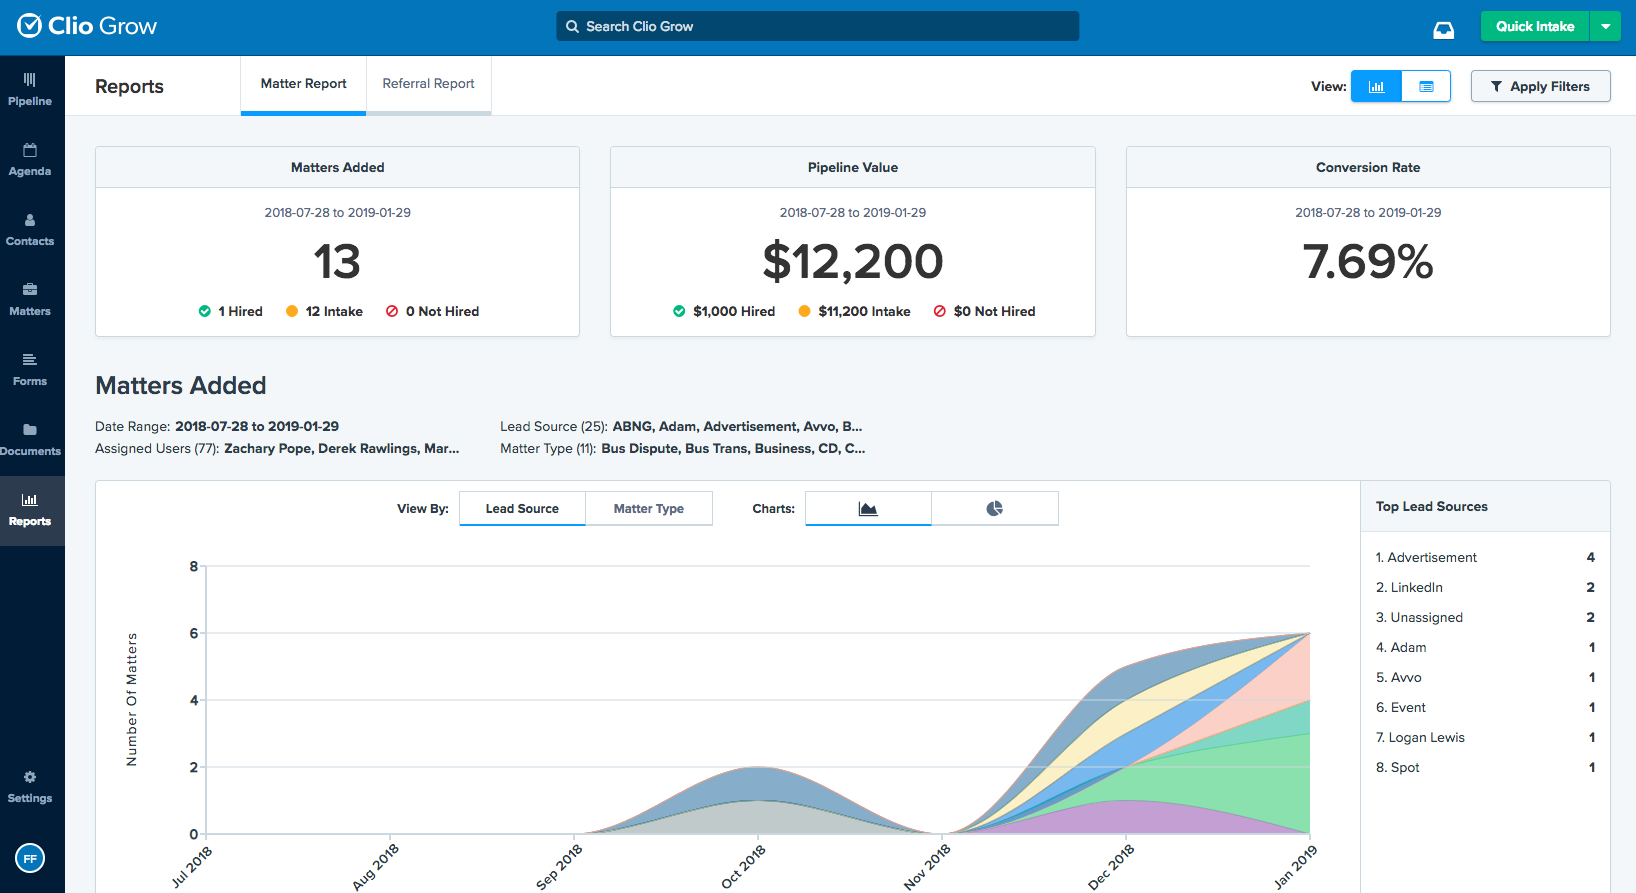This screenshot has height=893, width=1636.
Task: Select the area chart type
Action: pos(868,509)
